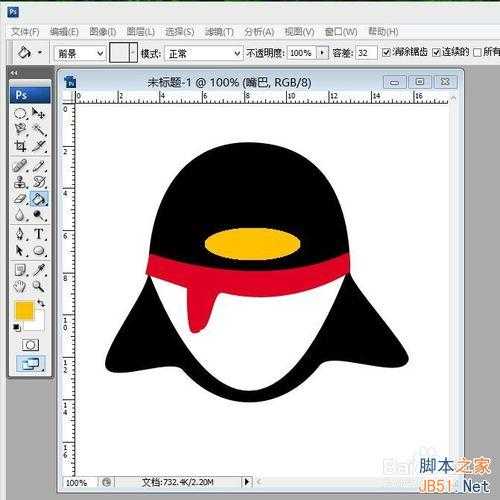Click document size text 文档:732.4K/2.20M
Viewport: 500px width, 500px height.
pyautogui.click(x=178, y=482)
